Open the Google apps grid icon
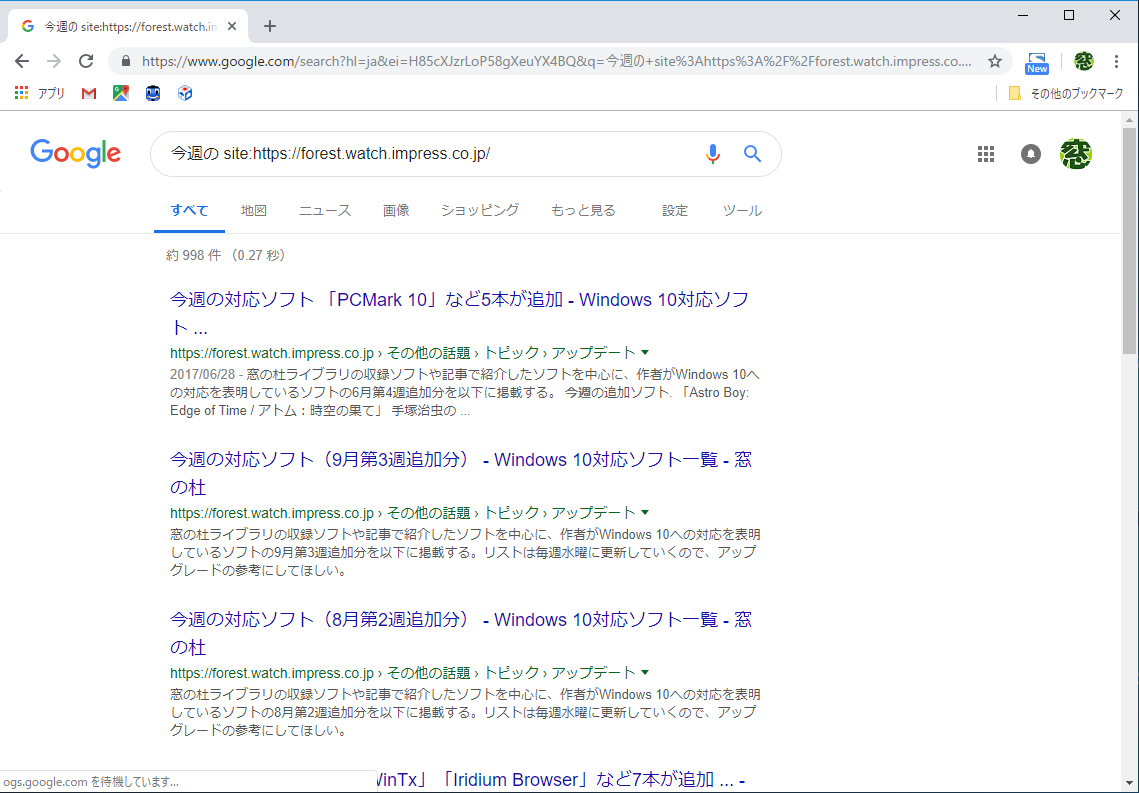The width and height of the screenshot is (1139, 793). pyautogui.click(x=986, y=153)
